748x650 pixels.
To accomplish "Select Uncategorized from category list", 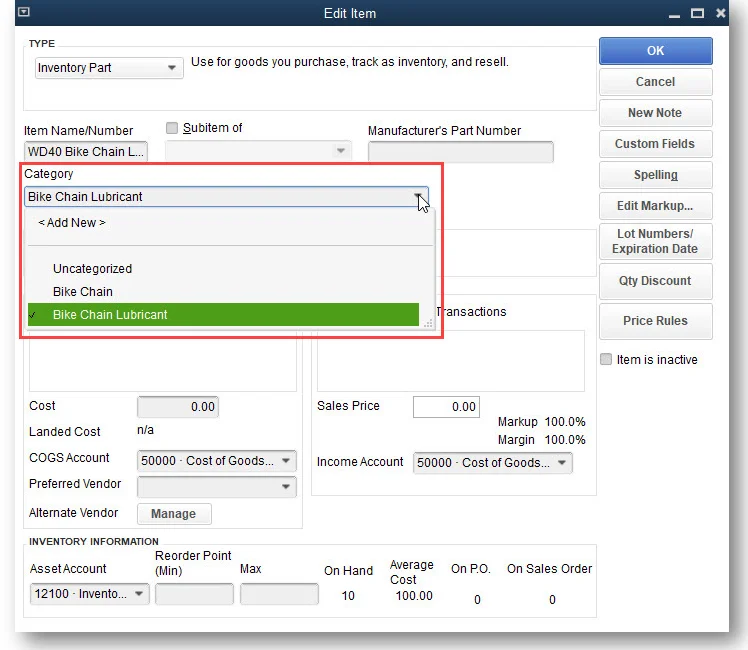I will (93, 268).
